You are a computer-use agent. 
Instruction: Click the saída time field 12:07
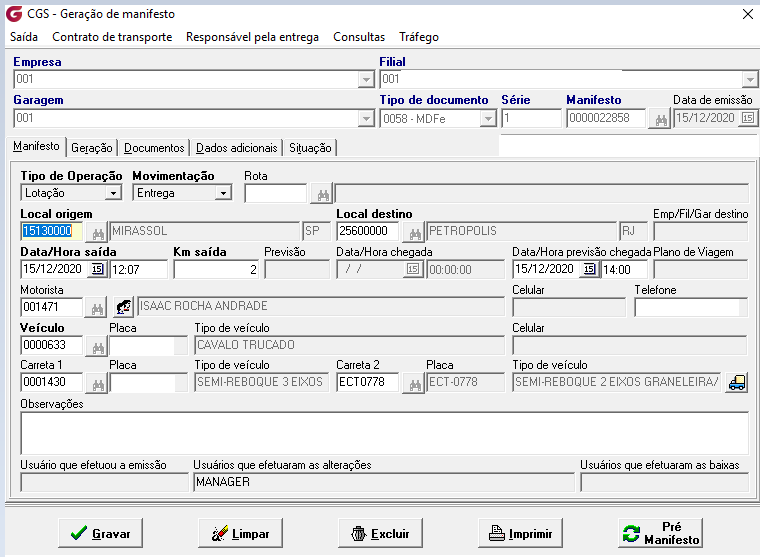139,270
